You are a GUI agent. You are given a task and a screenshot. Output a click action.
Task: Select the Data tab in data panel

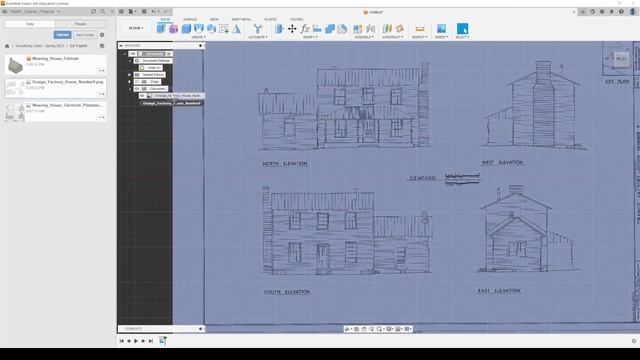pyautogui.click(x=30, y=24)
